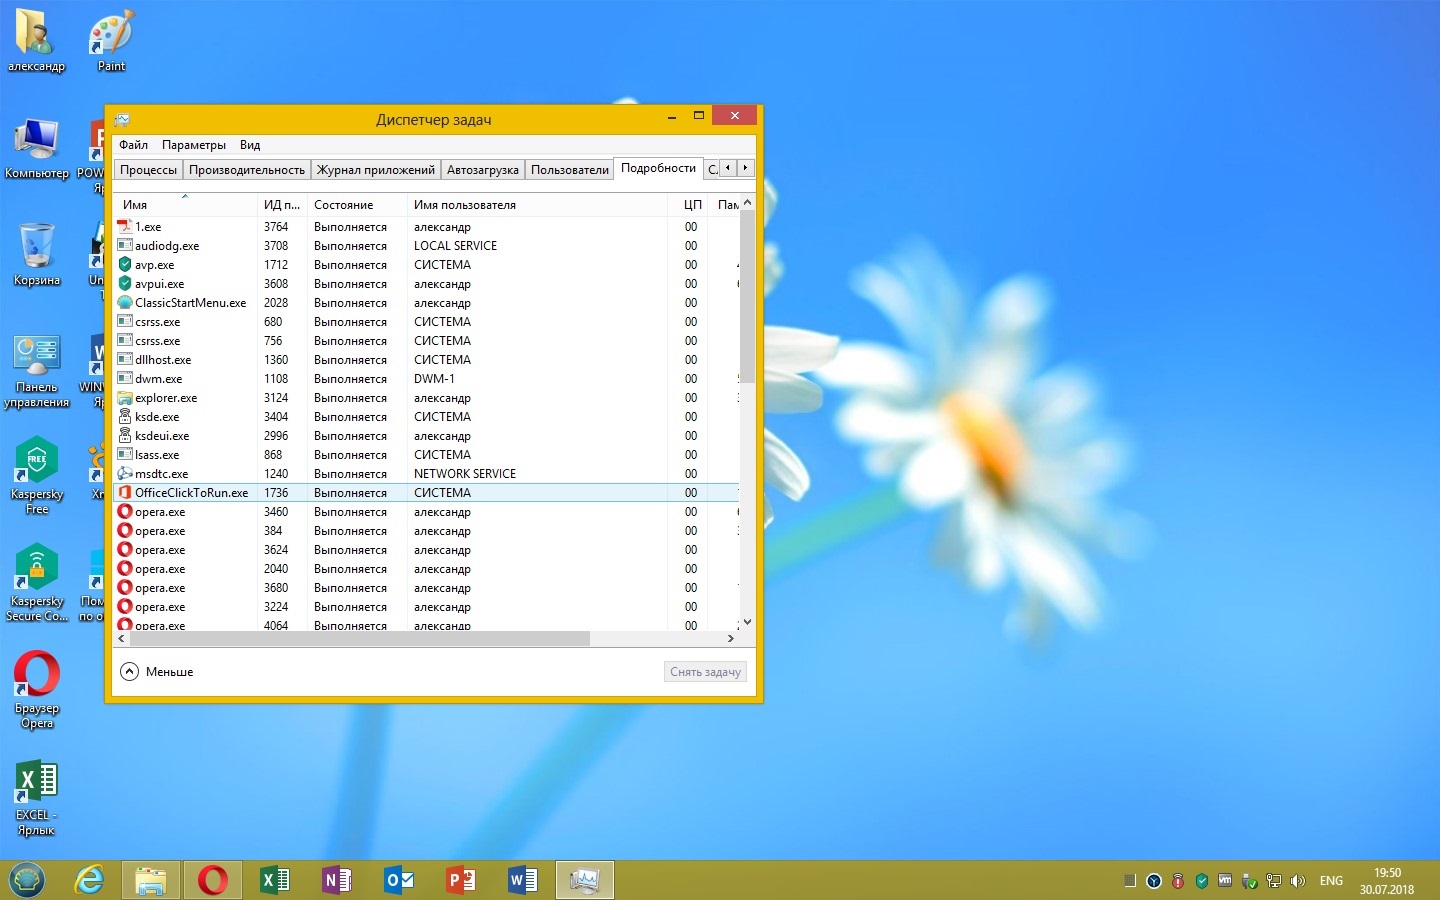Switch to the Пользователи tab

(x=570, y=170)
